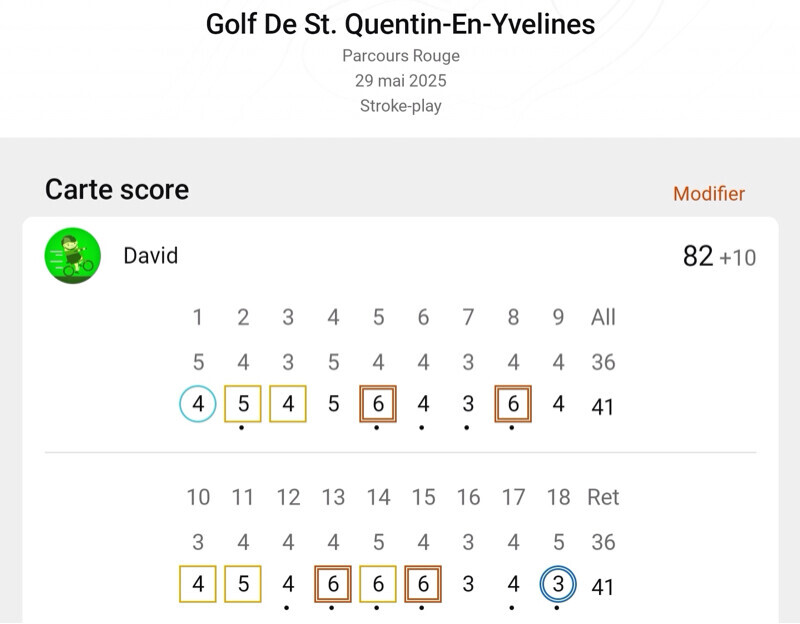The width and height of the screenshot is (800, 624).
Task: Select the circled birdie score on hole 1
Action: (198, 405)
